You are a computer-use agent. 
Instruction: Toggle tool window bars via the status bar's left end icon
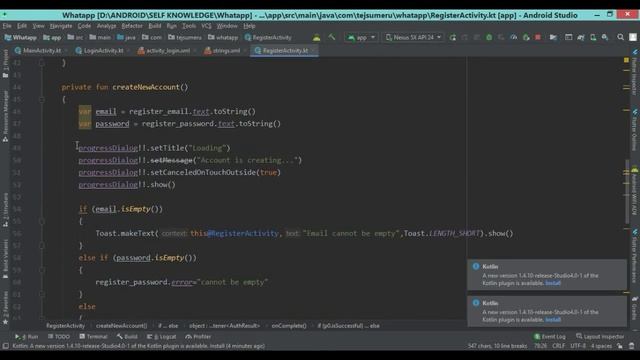[x=5, y=346]
